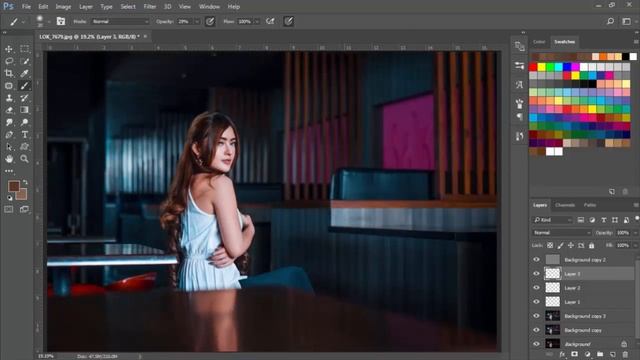
Task: Change the screen mode
Action: point(24,209)
